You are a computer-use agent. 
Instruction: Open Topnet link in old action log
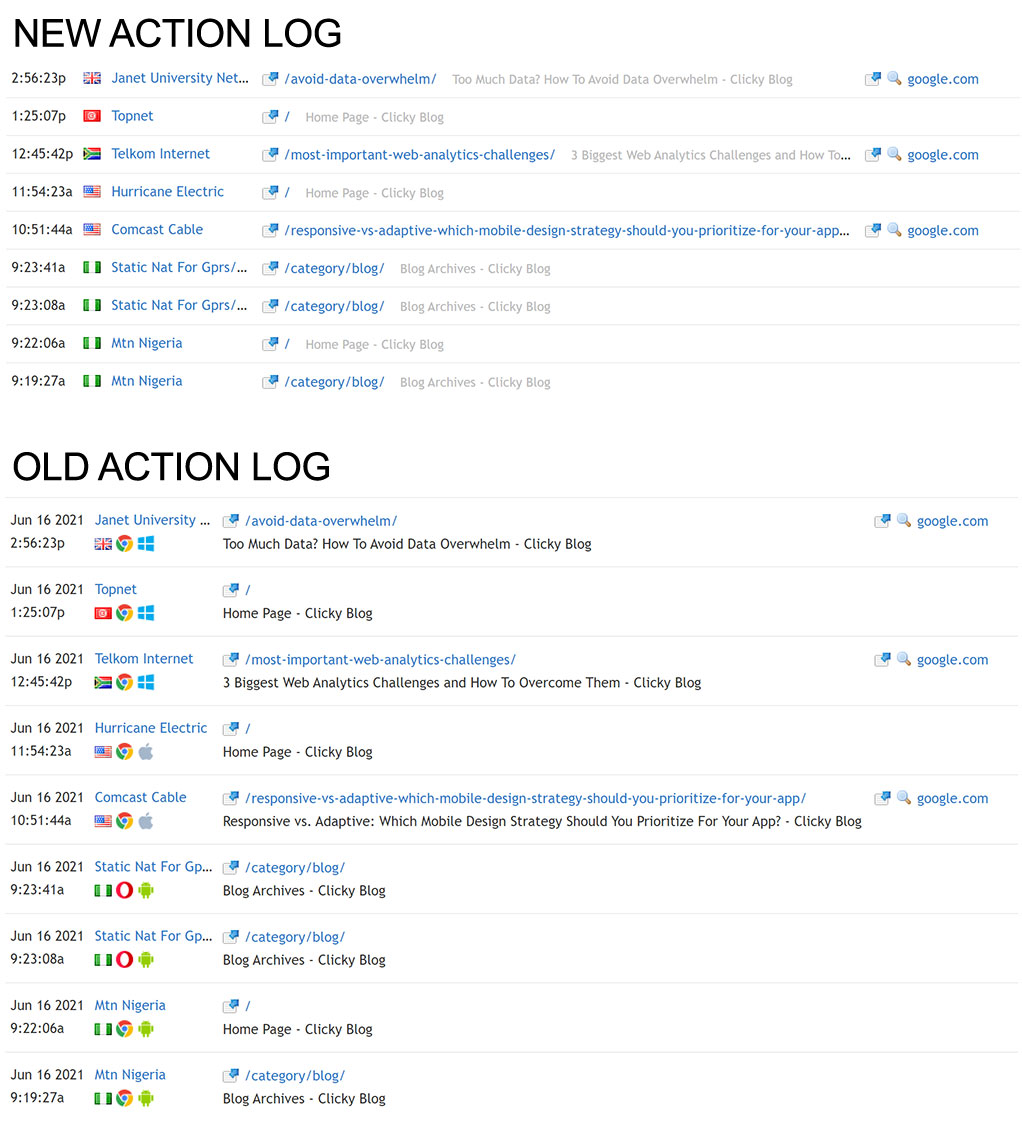point(115,589)
